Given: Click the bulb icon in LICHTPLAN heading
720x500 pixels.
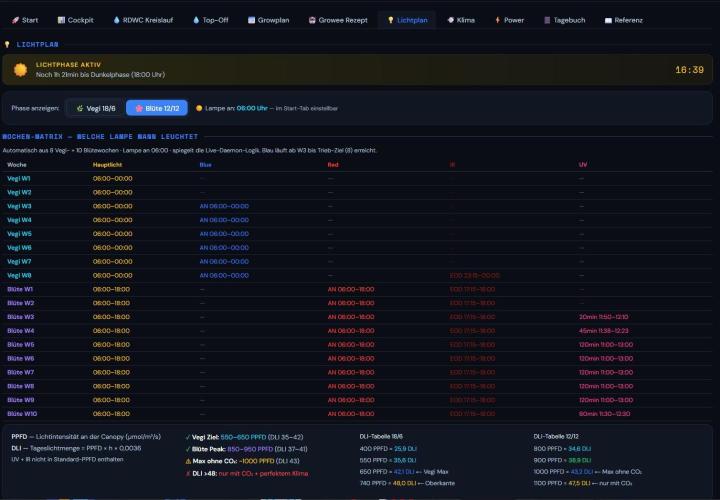Looking at the screenshot, I should 7,45.
